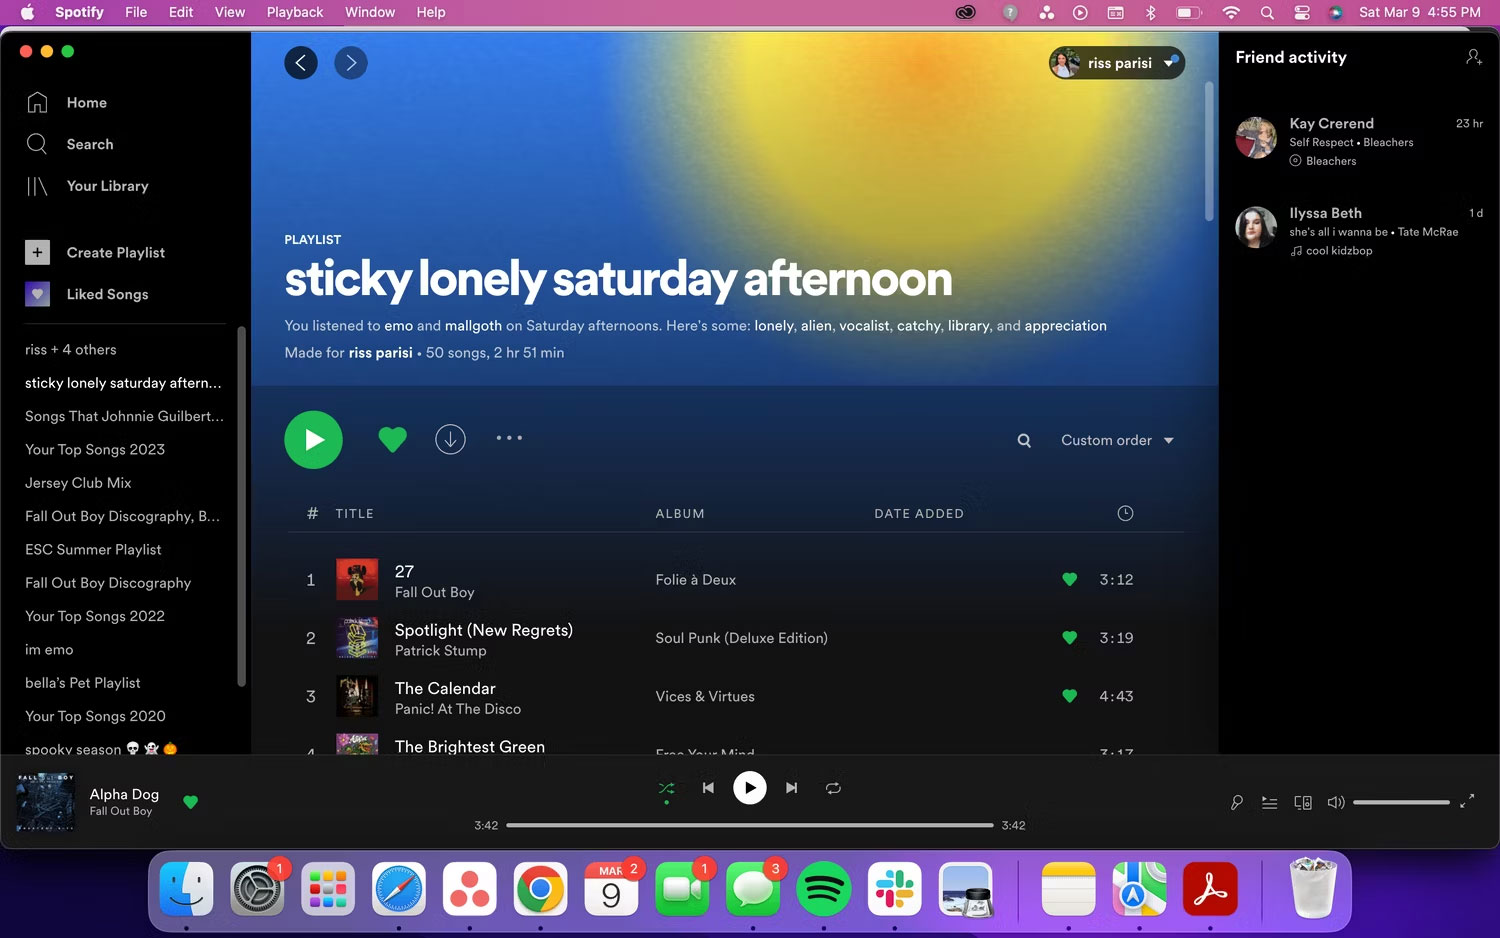Open the playlist three-dot more options

tap(509, 438)
